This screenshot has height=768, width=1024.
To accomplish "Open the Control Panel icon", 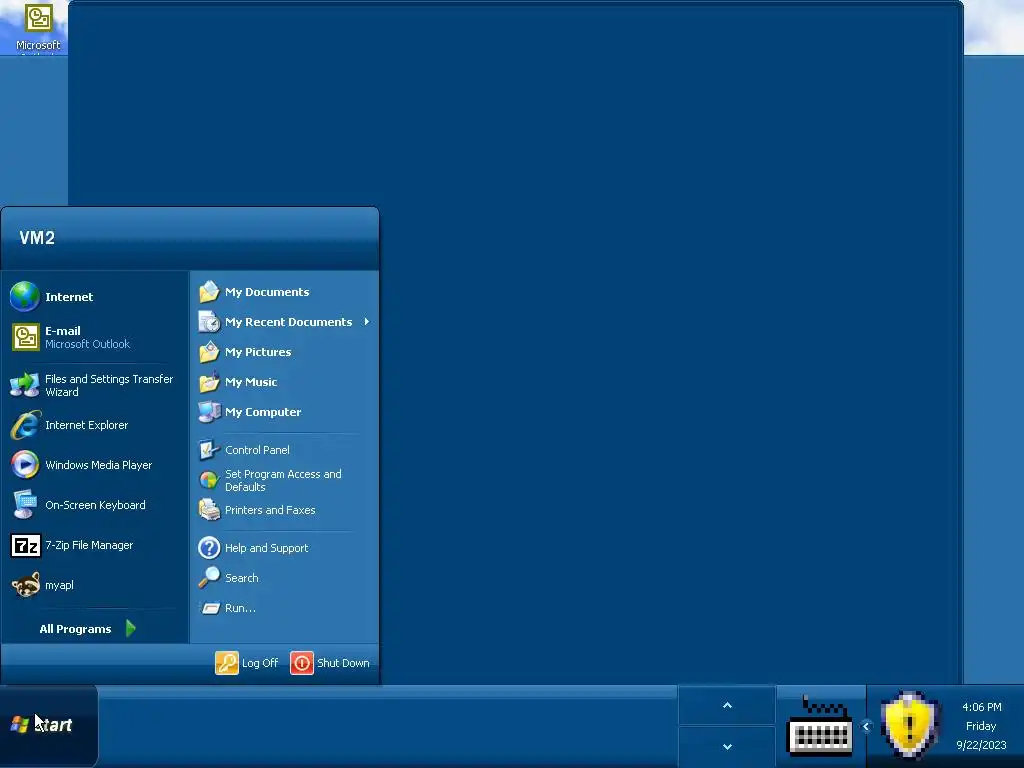I will click(209, 450).
